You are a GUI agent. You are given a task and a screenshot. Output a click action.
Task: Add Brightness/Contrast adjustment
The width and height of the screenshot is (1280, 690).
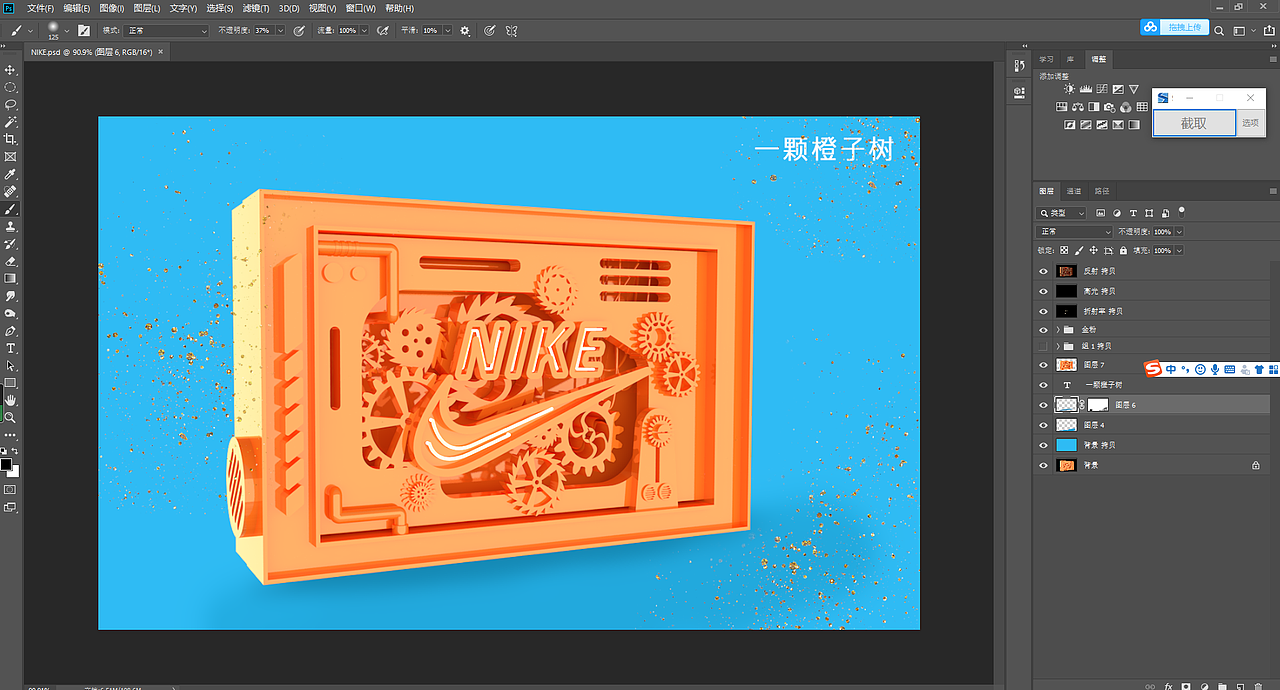pyautogui.click(x=1069, y=89)
